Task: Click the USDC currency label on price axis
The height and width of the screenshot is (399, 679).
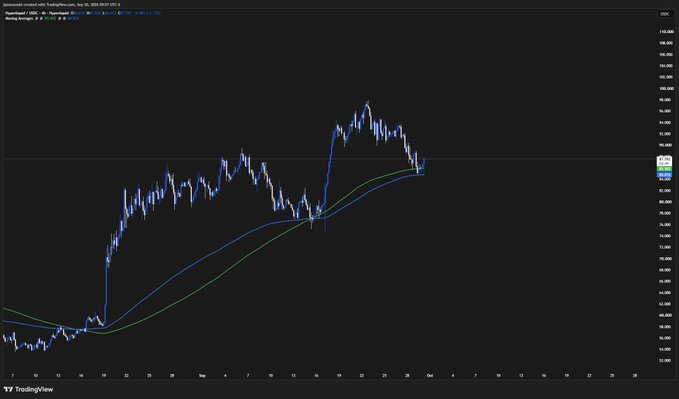Action: click(x=664, y=14)
